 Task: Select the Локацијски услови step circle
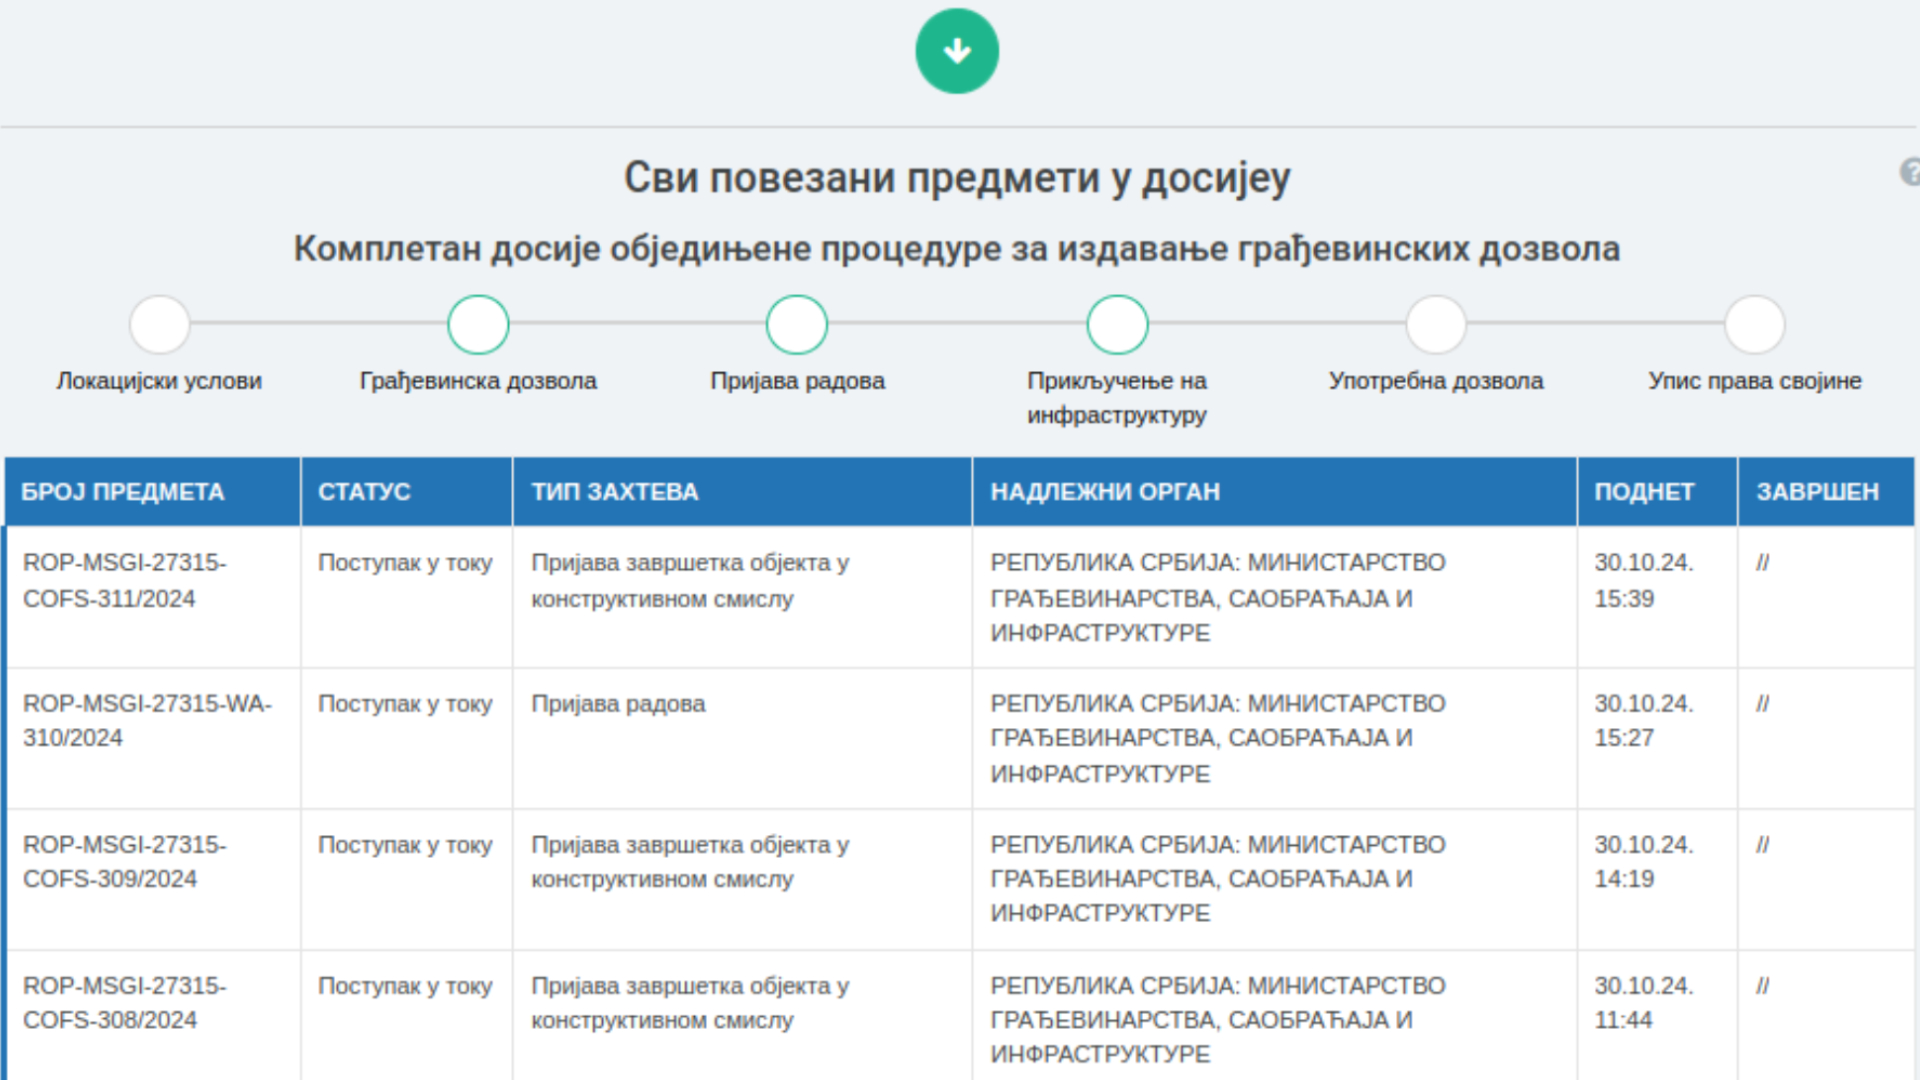(x=160, y=324)
